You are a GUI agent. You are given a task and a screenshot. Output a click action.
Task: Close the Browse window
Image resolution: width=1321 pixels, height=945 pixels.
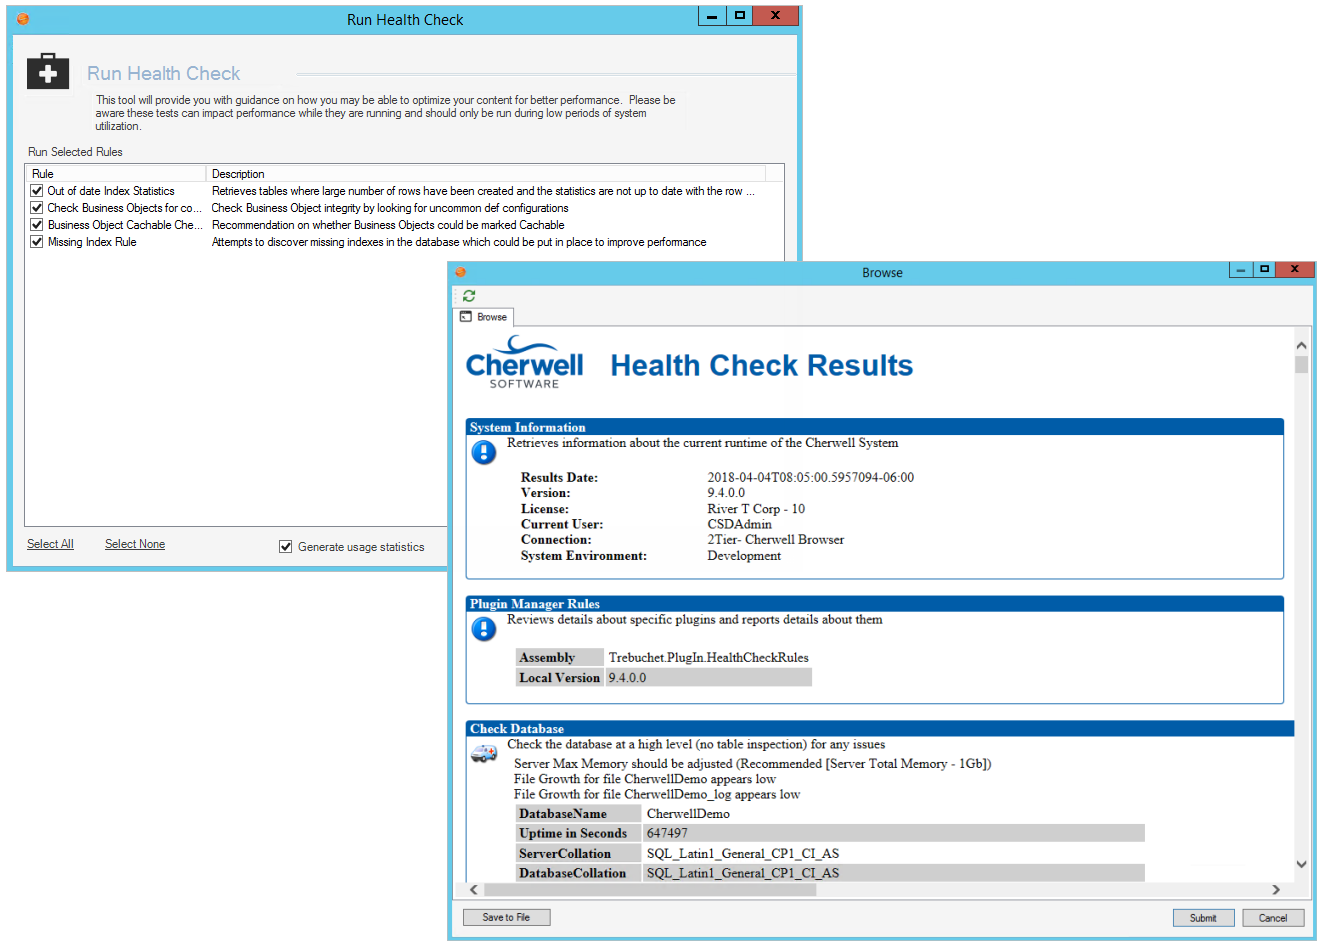(x=1294, y=270)
